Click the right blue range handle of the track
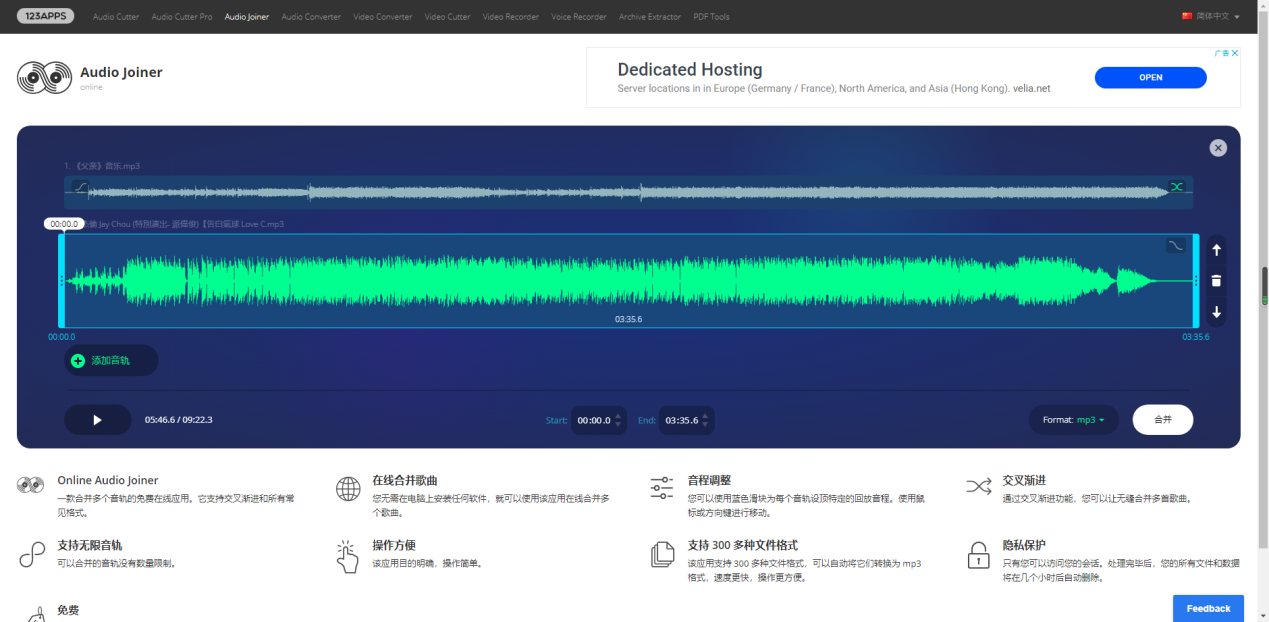The height and width of the screenshot is (622, 1269). (1196, 281)
